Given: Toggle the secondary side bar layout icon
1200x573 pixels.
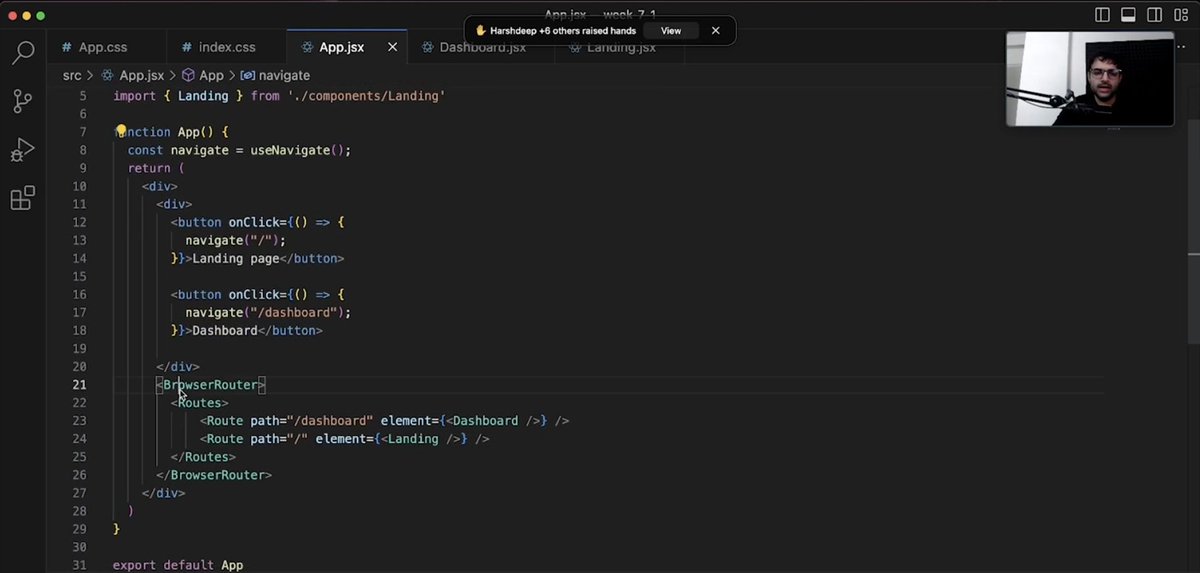Looking at the screenshot, I should coord(1154,15).
